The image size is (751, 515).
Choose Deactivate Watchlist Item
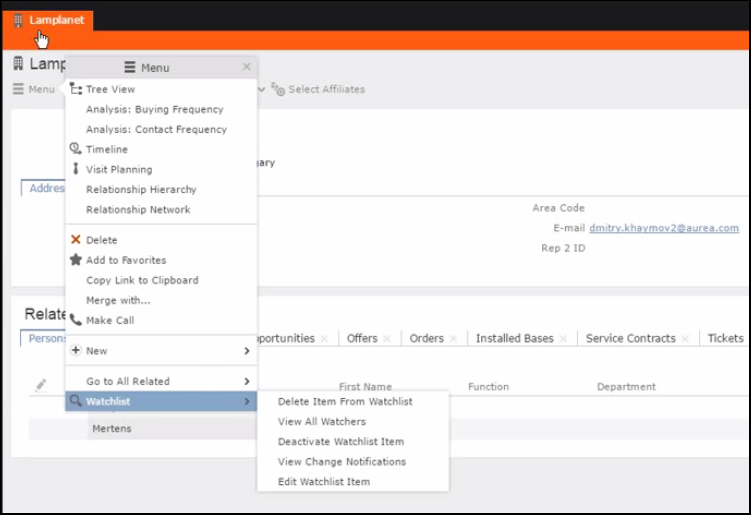pos(341,441)
